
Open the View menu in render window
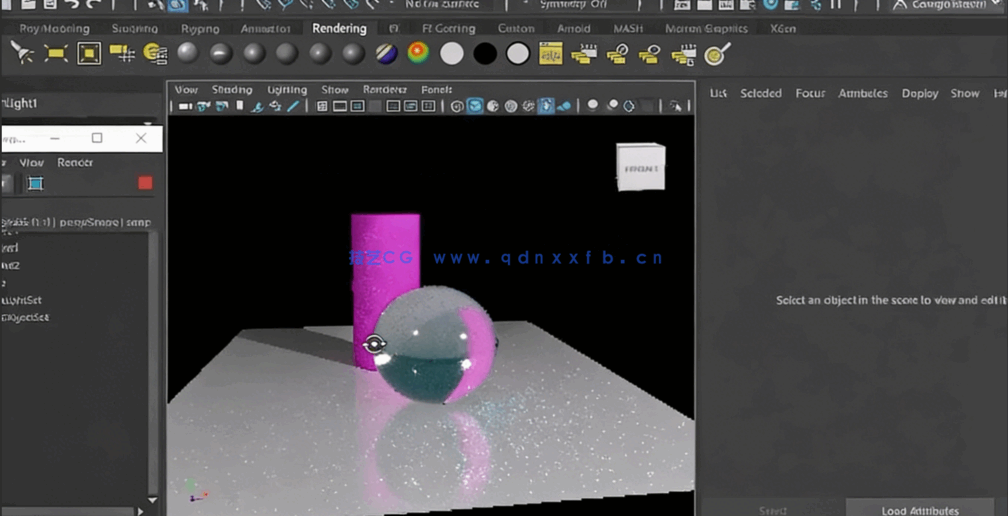coord(32,163)
